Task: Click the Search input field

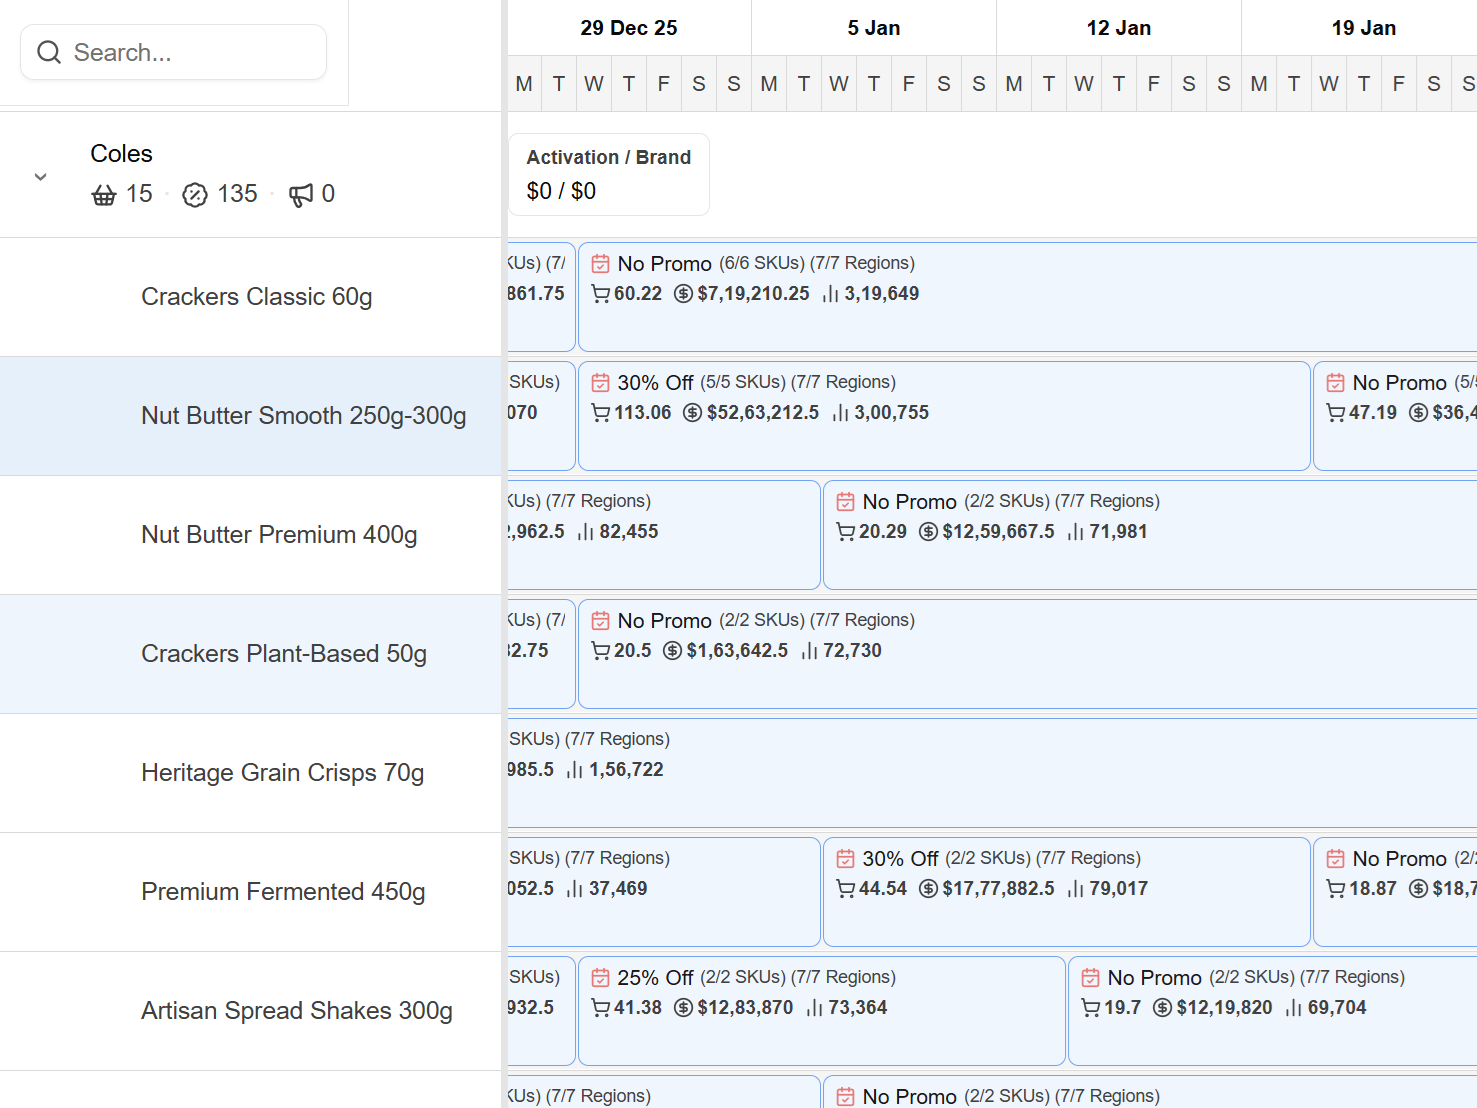Action: coord(173,52)
